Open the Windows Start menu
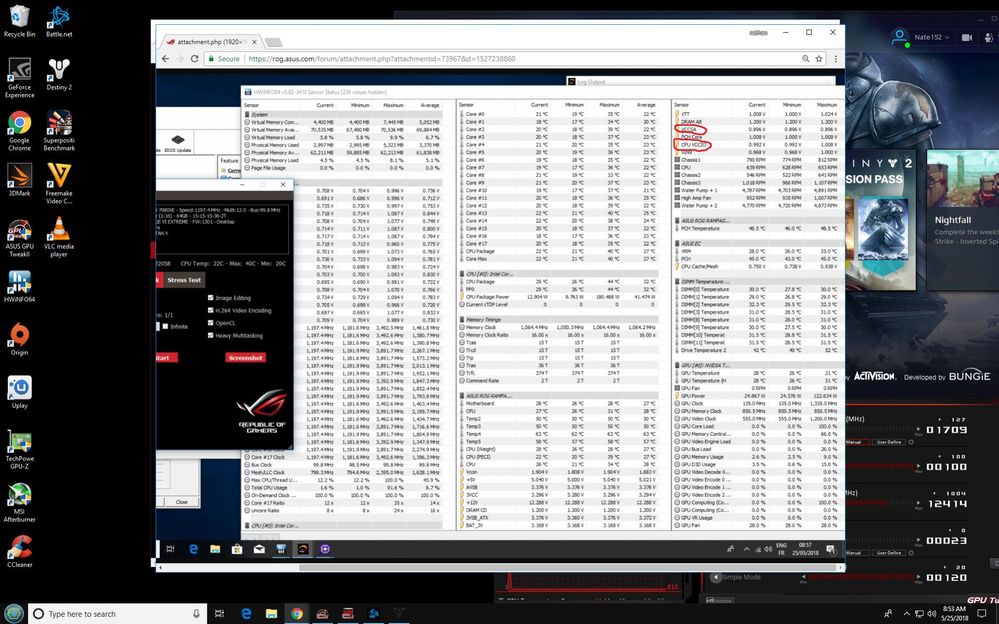This screenshot has width=999, height=624. pos(13,613)
